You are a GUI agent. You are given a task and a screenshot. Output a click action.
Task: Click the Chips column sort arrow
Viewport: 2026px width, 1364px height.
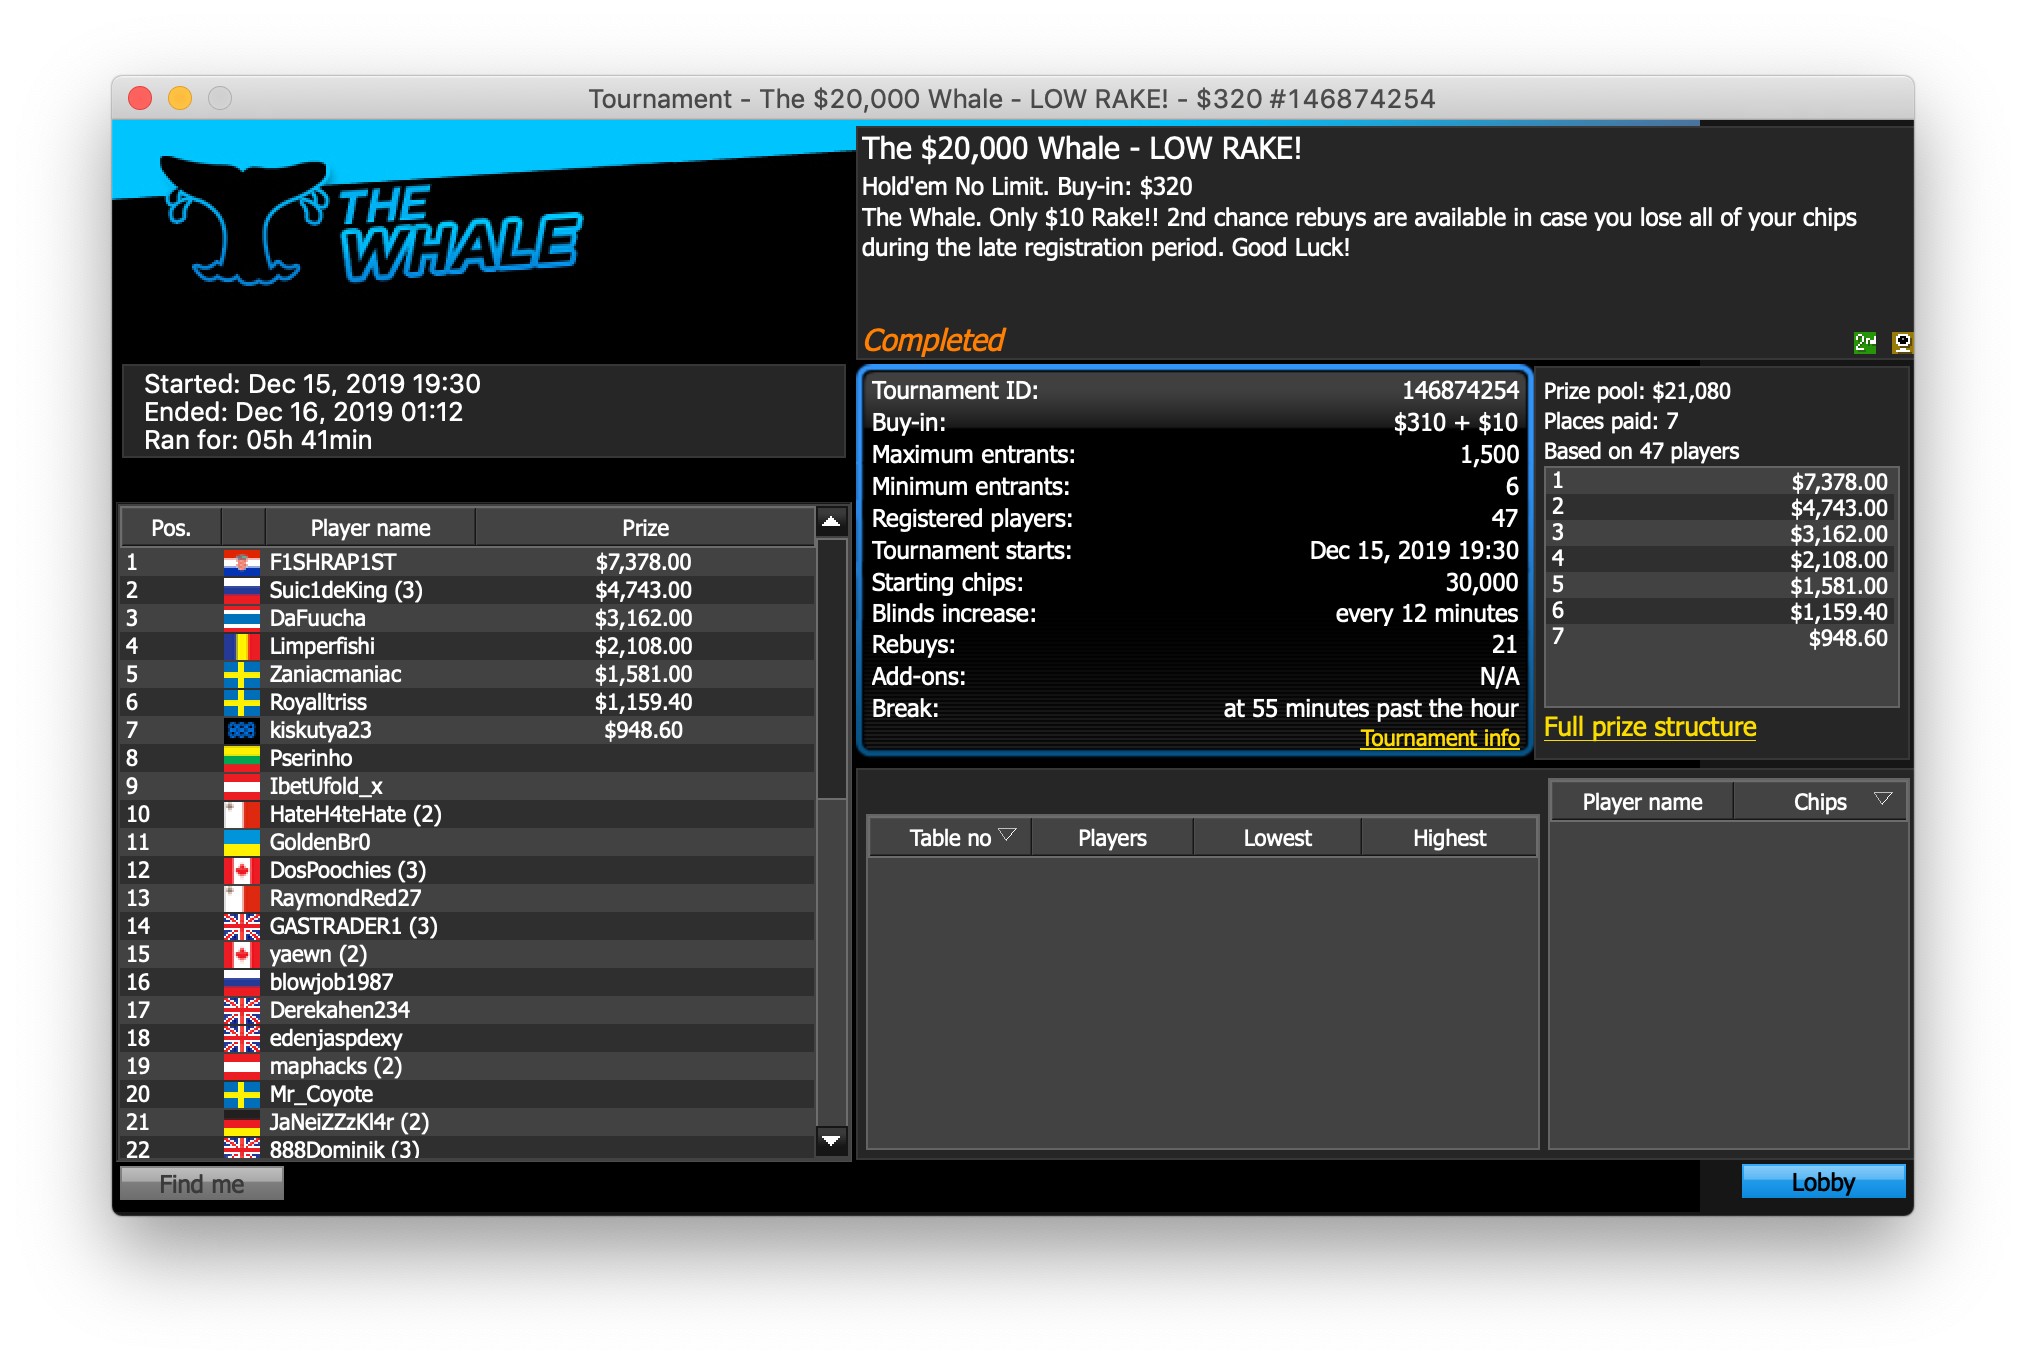tap(1883, 799)
